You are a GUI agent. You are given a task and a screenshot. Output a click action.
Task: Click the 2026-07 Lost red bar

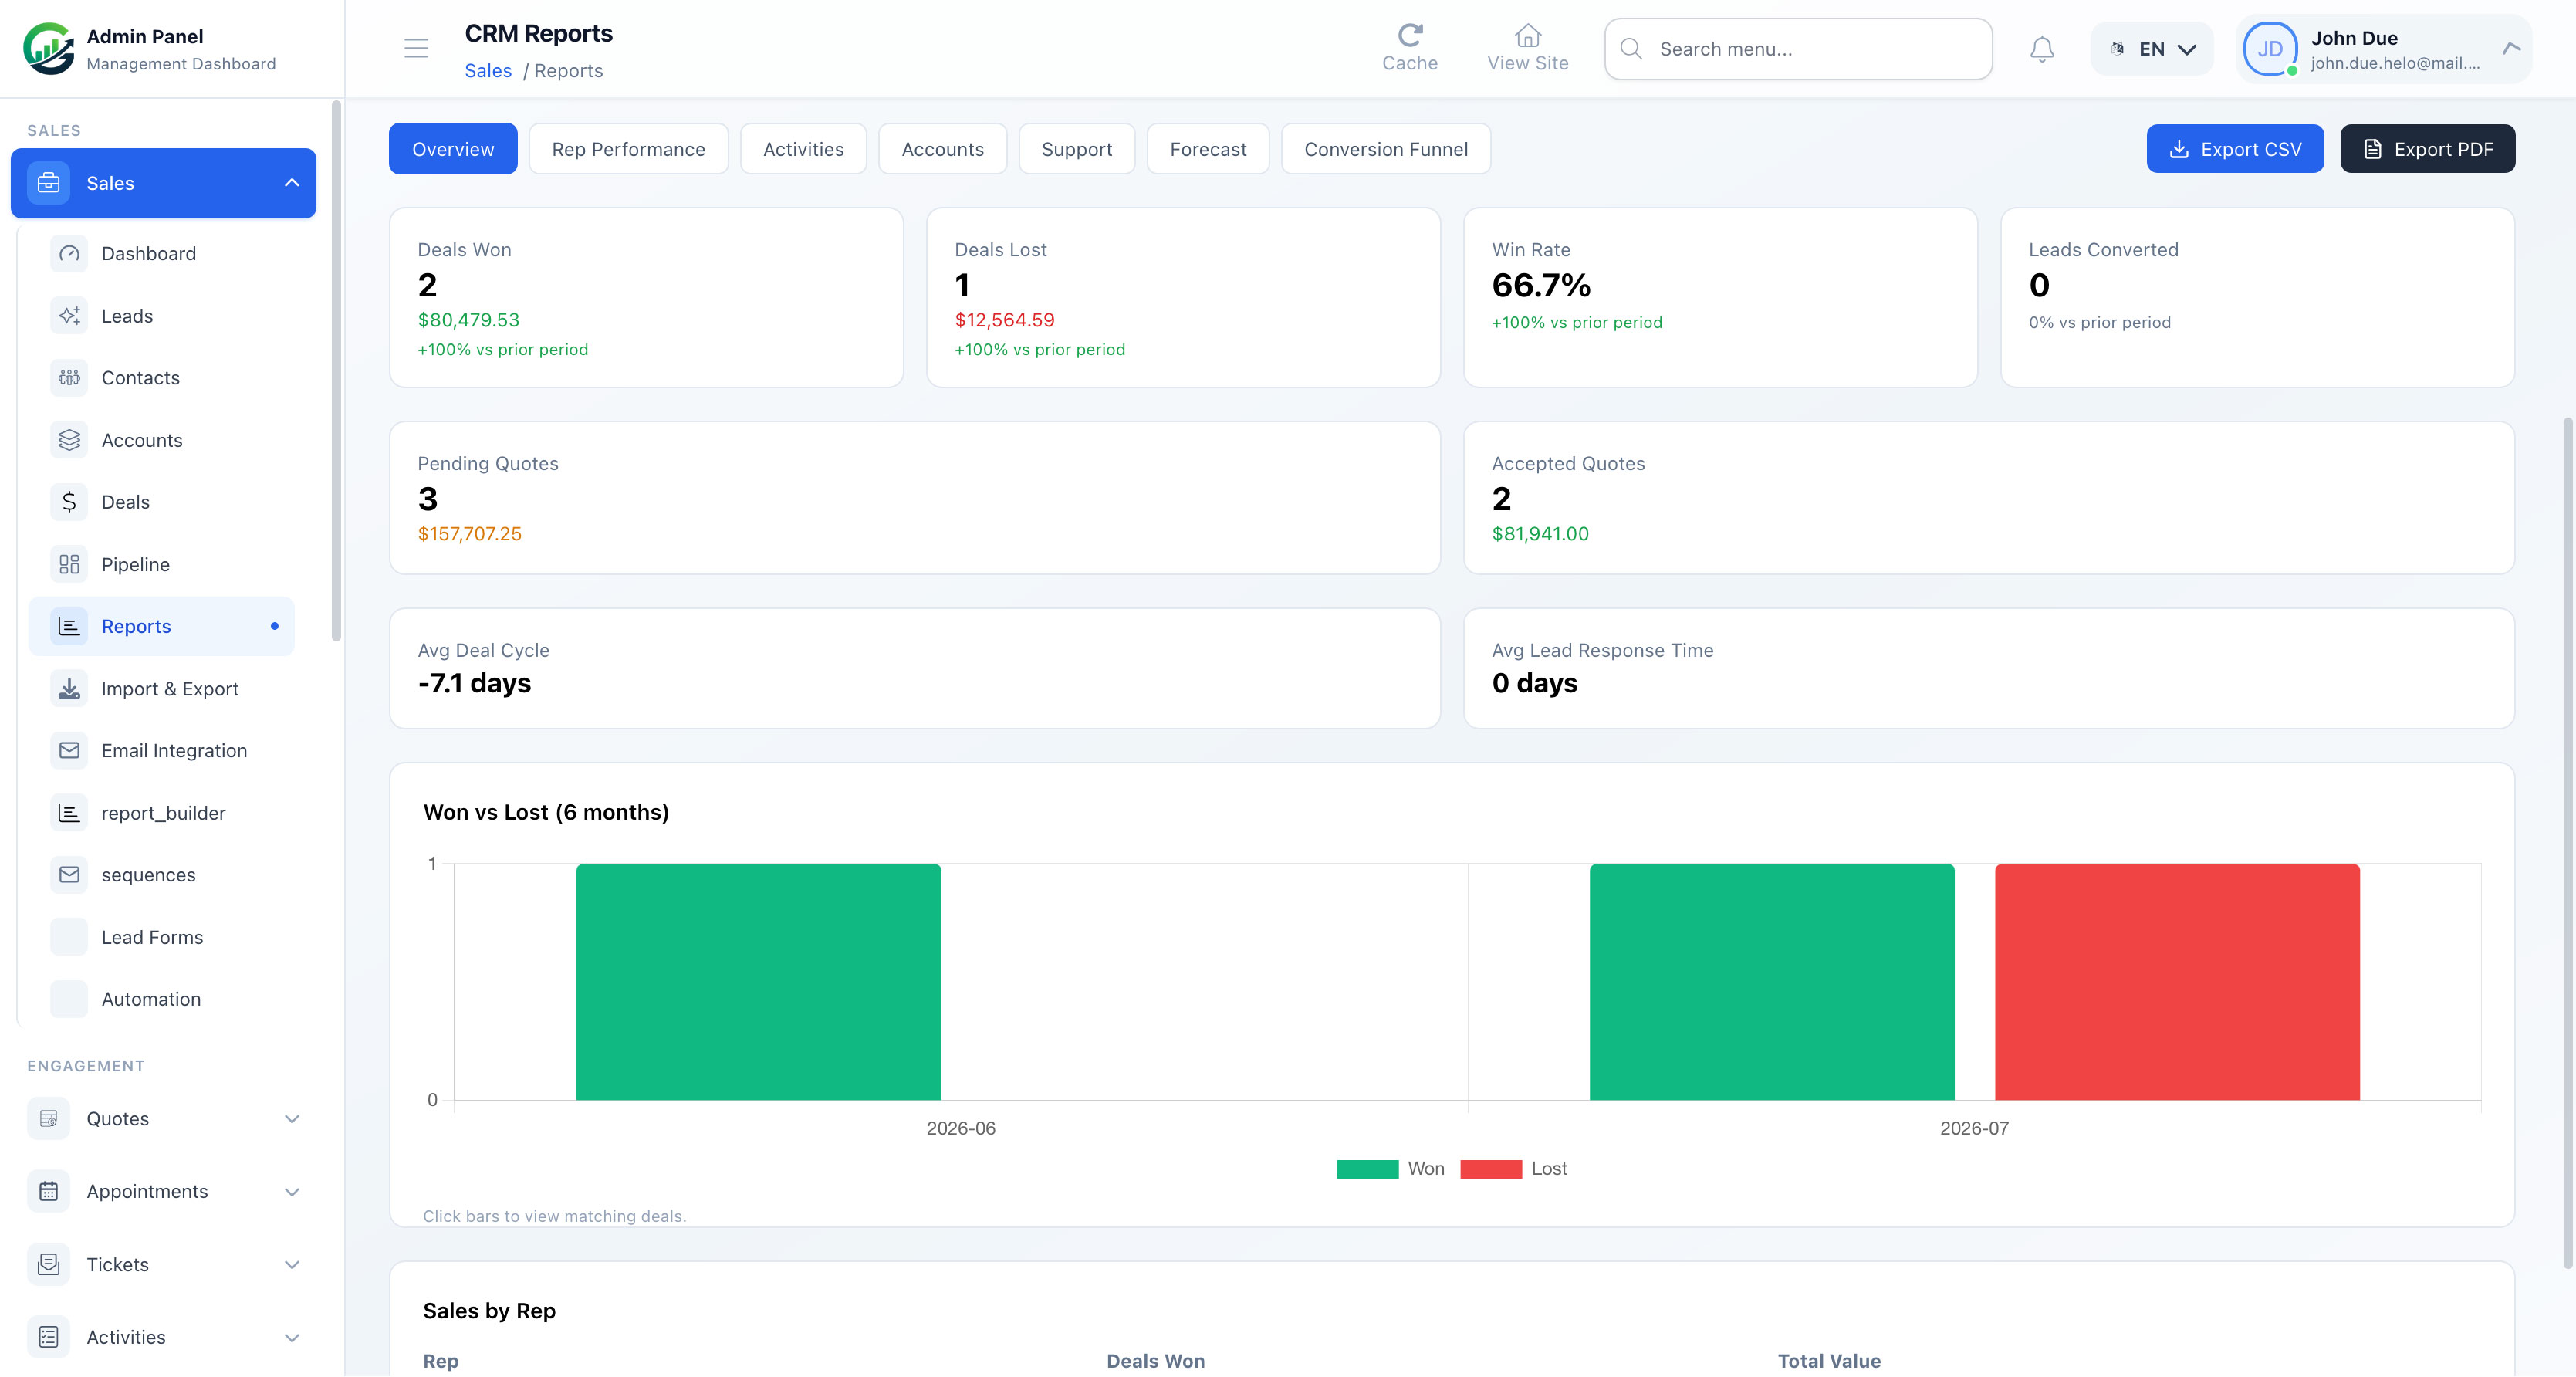[x=2177, y=982]
